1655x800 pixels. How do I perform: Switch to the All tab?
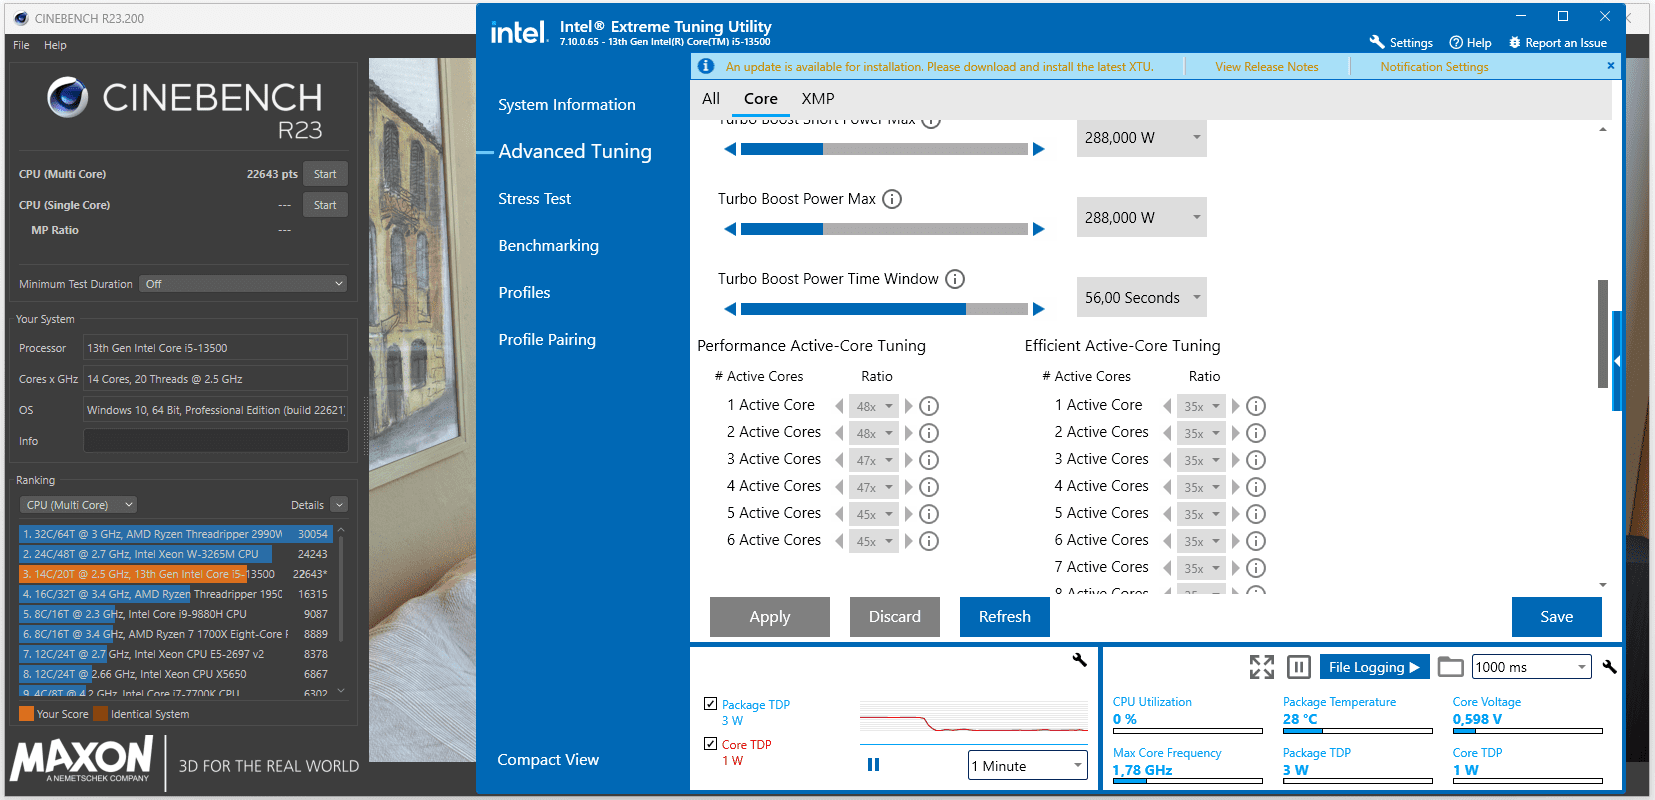tap(711, 98)
